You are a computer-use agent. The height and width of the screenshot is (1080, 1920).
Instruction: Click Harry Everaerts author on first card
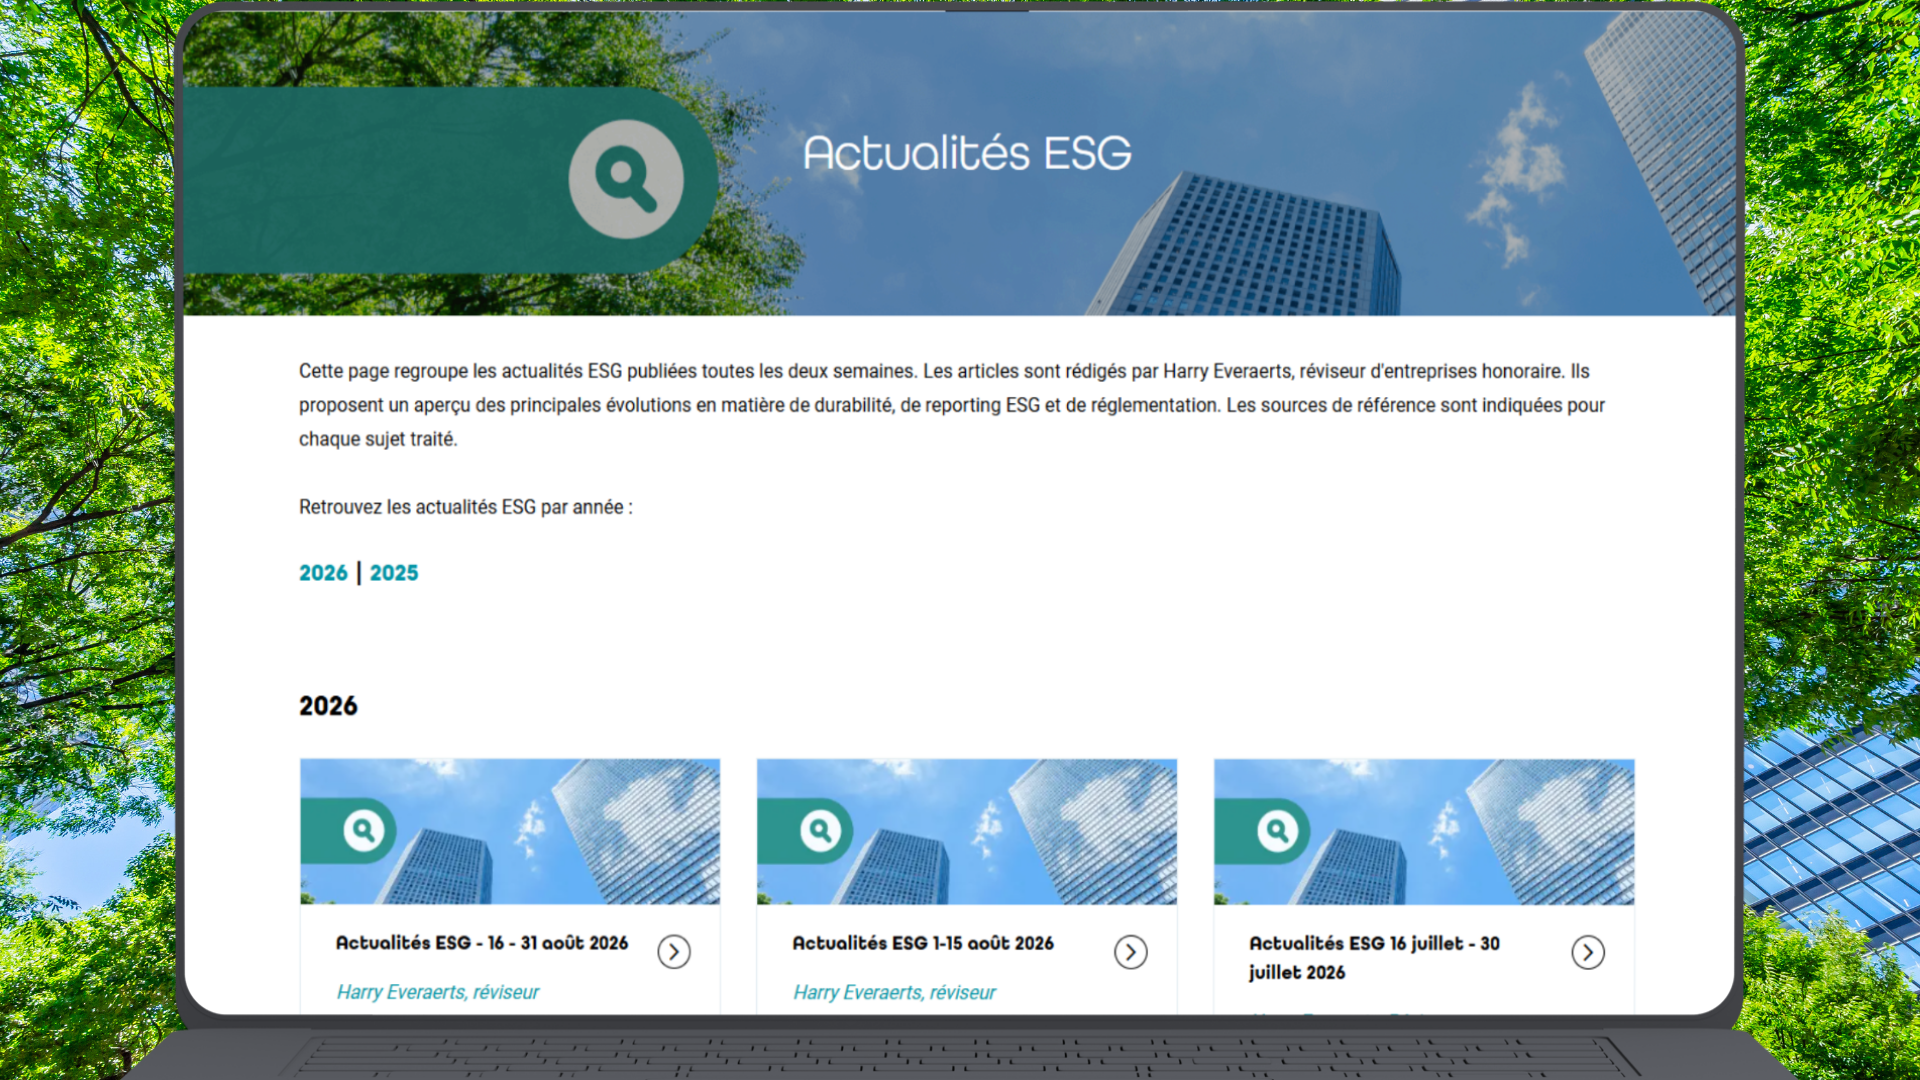coord(438,992)
